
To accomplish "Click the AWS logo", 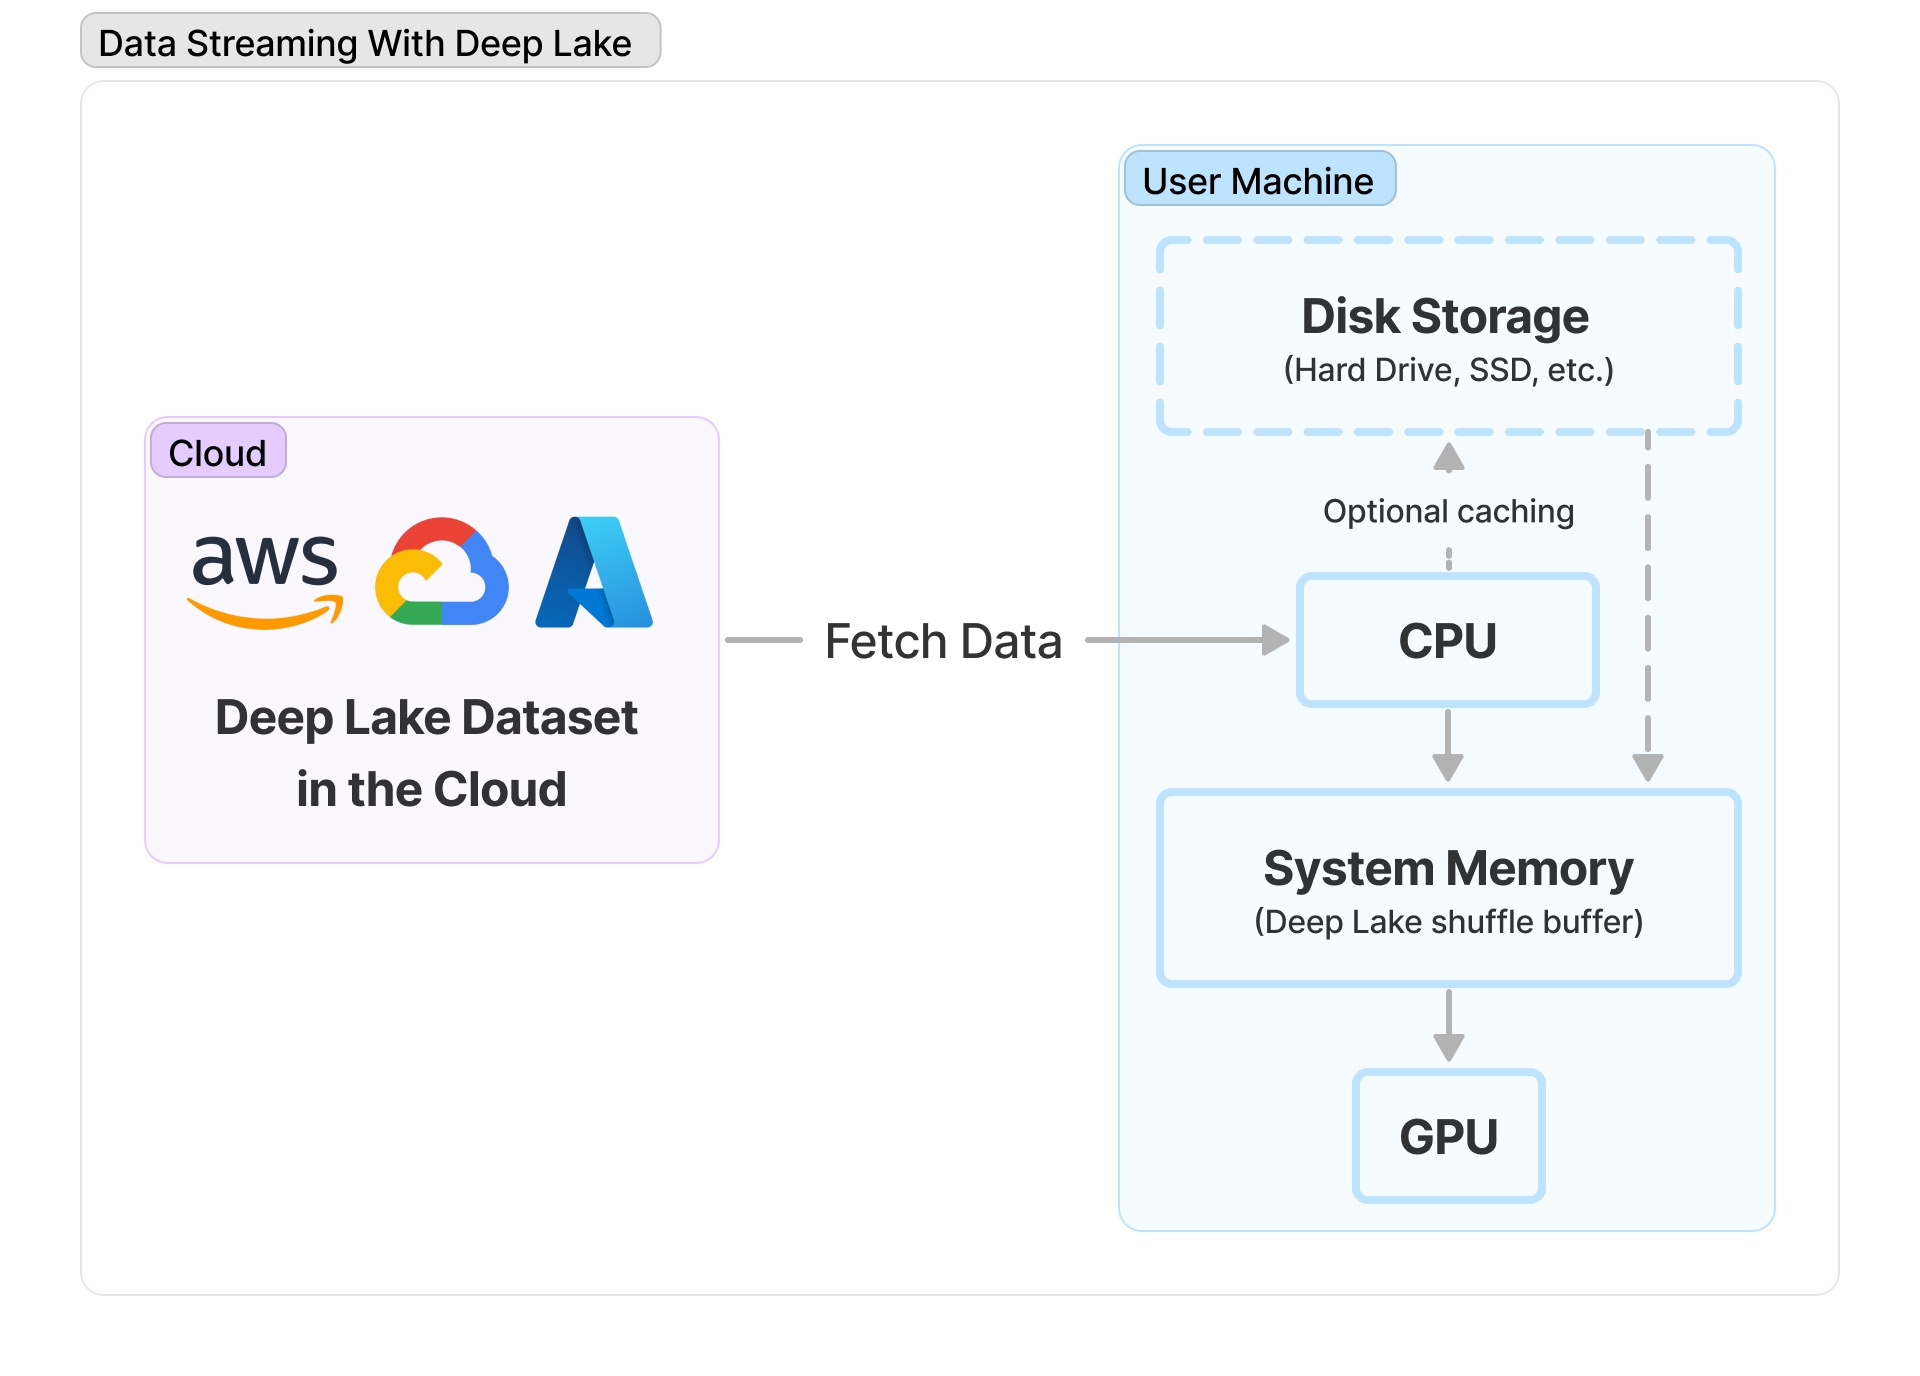I will (265, 577).
